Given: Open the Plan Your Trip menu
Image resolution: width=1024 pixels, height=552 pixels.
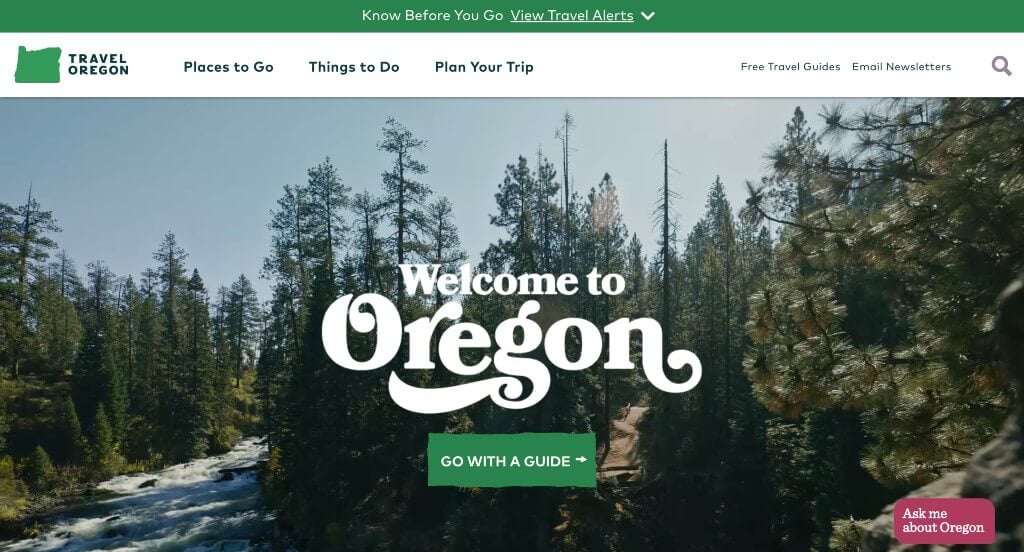Looking at the screenshot, I should click(x=484, y=67).
